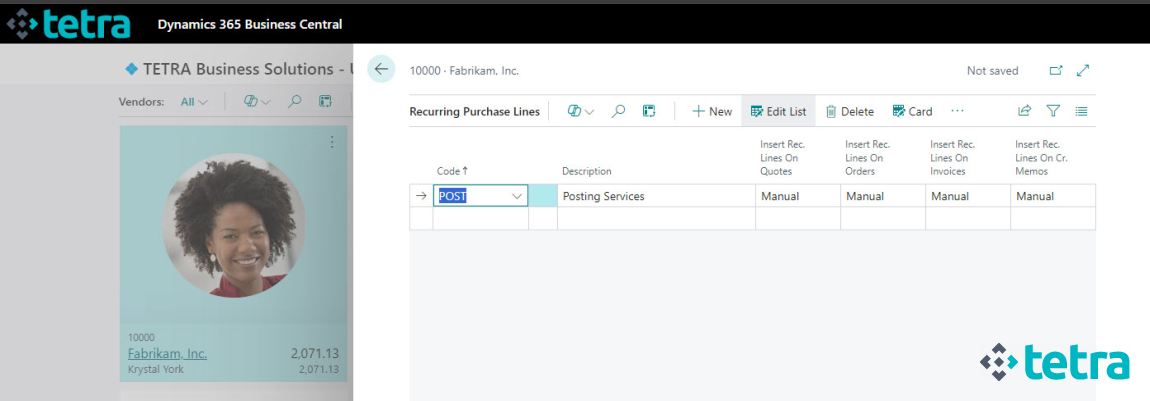This screenshot has width=1150, height=401.
Task: Set Manual under Insert Rec. Lines On Quotes
Action: (x=798, y=196)
